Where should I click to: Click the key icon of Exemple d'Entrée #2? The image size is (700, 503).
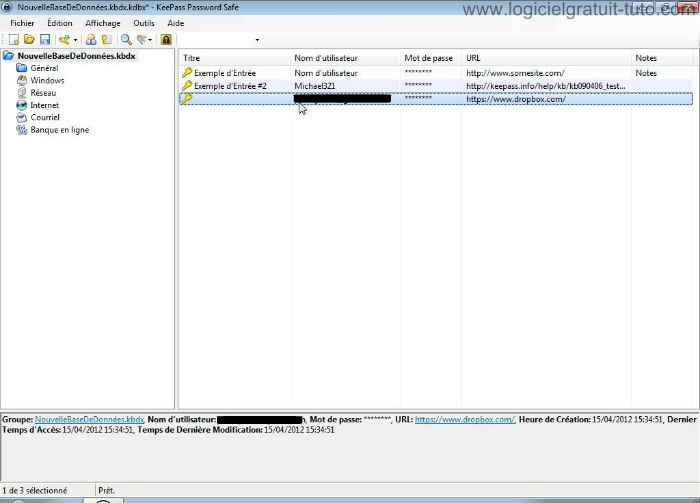coord(187,86)
